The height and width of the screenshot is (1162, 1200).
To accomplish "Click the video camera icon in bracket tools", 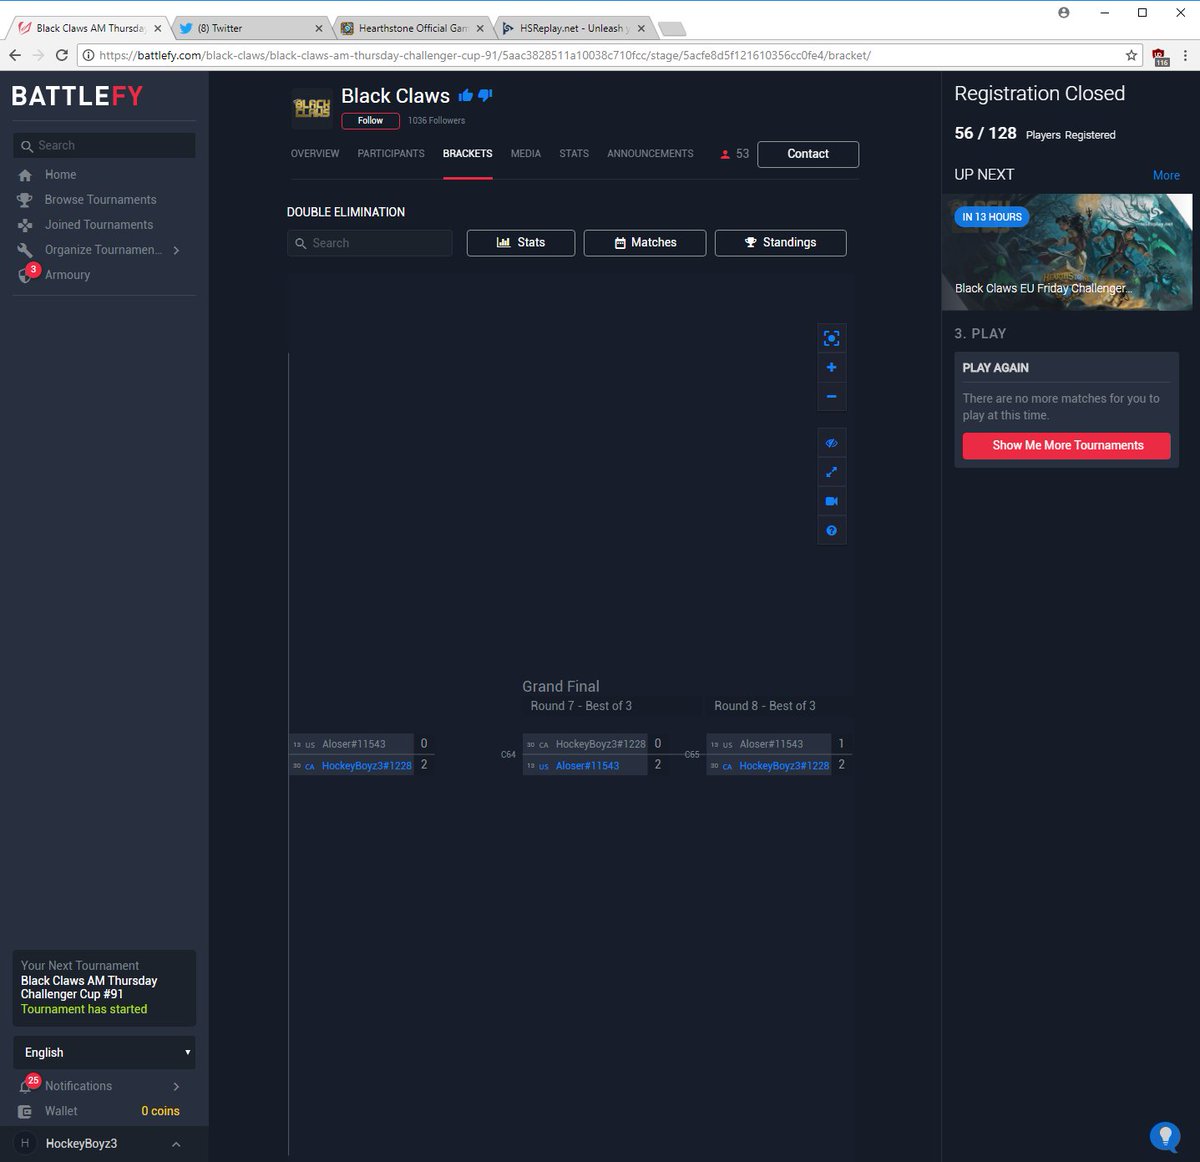I will pos(831,501).
